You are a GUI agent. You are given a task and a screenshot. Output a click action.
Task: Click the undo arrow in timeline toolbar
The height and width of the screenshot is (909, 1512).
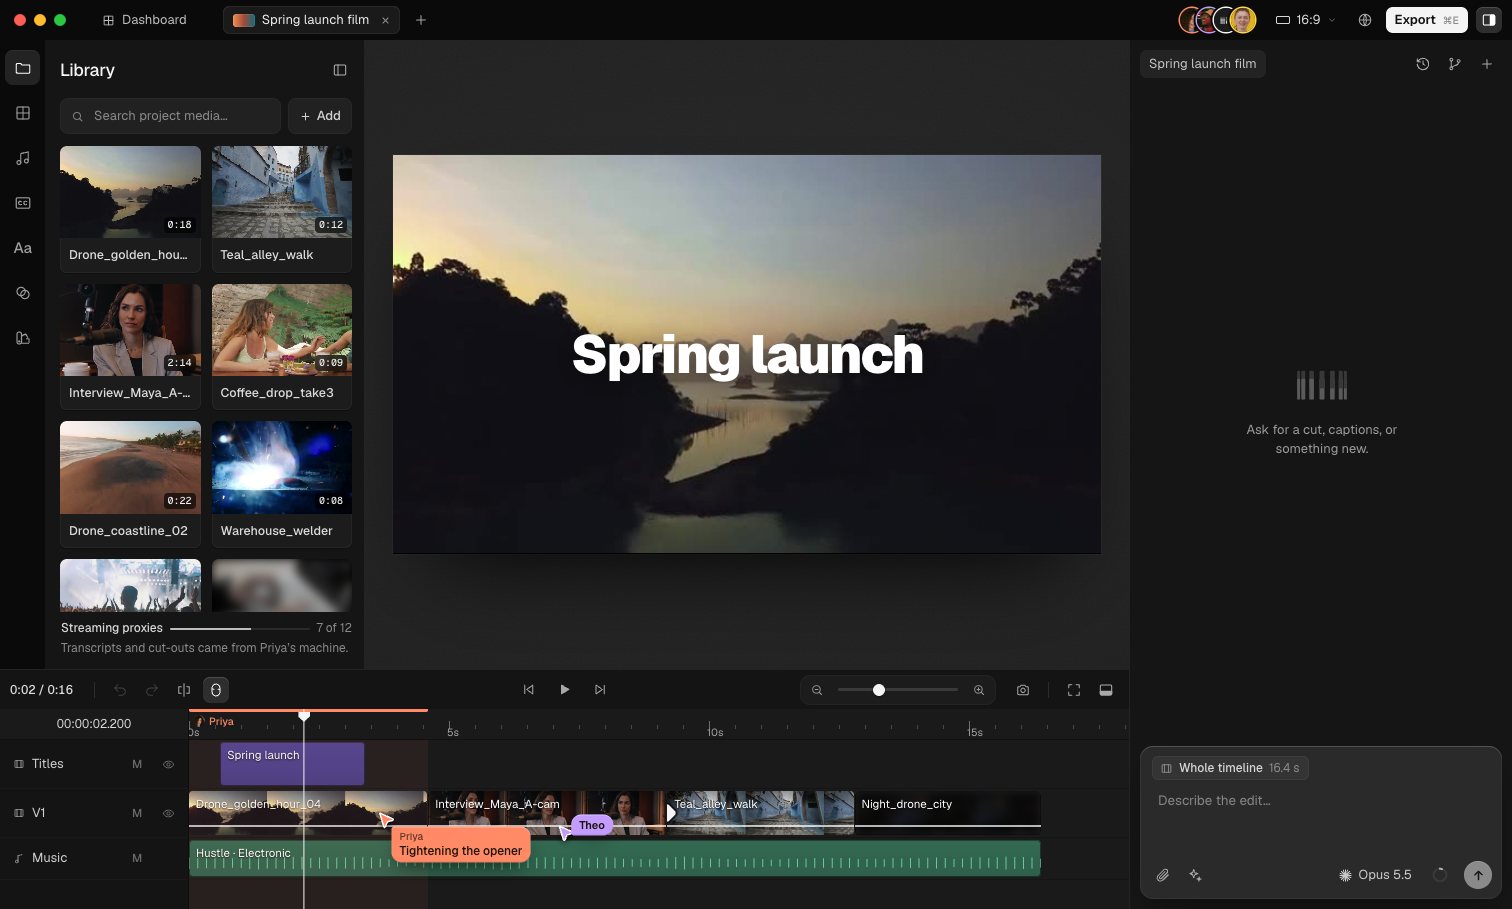[x=120, y=690]
